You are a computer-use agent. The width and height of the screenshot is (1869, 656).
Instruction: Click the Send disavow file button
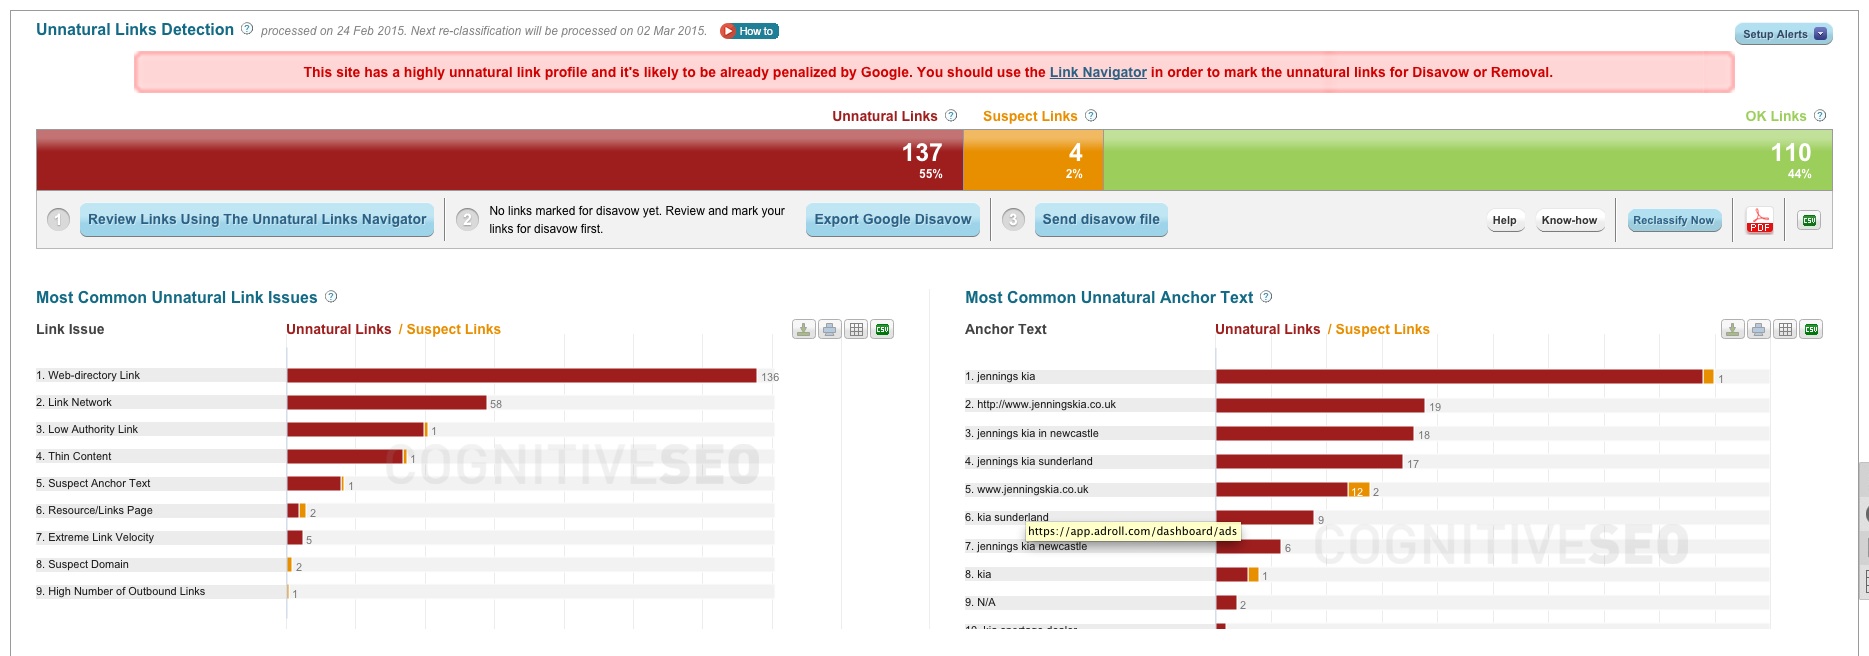pyautogui.click(x=1100, y=220)
